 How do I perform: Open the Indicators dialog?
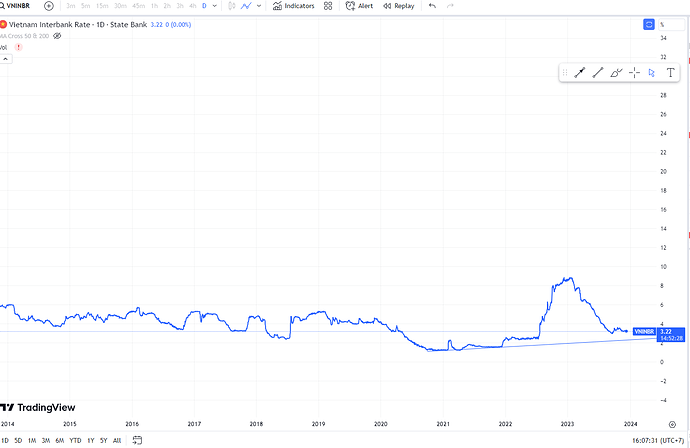click(294, 6)
